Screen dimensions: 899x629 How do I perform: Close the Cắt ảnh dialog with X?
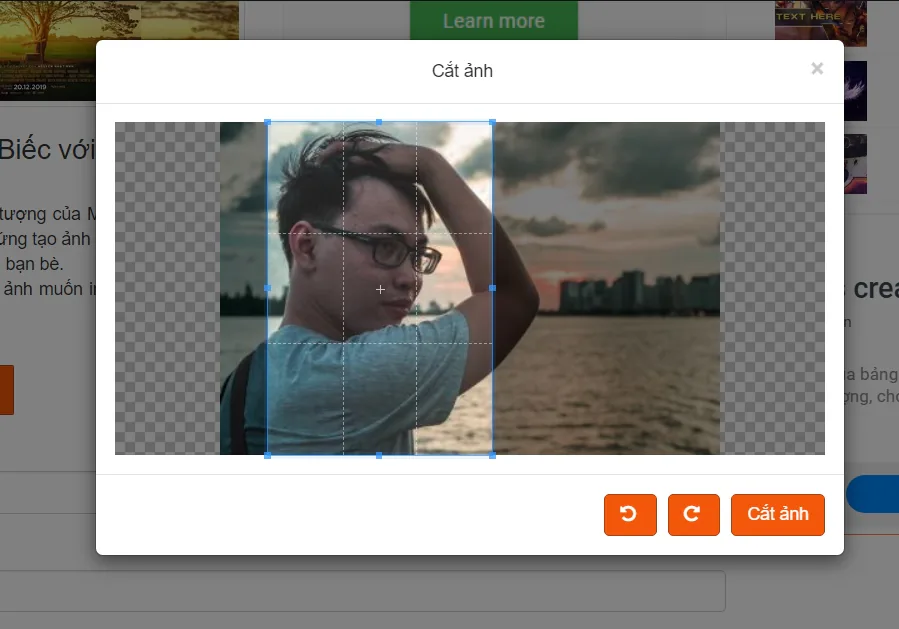point(817,69)
